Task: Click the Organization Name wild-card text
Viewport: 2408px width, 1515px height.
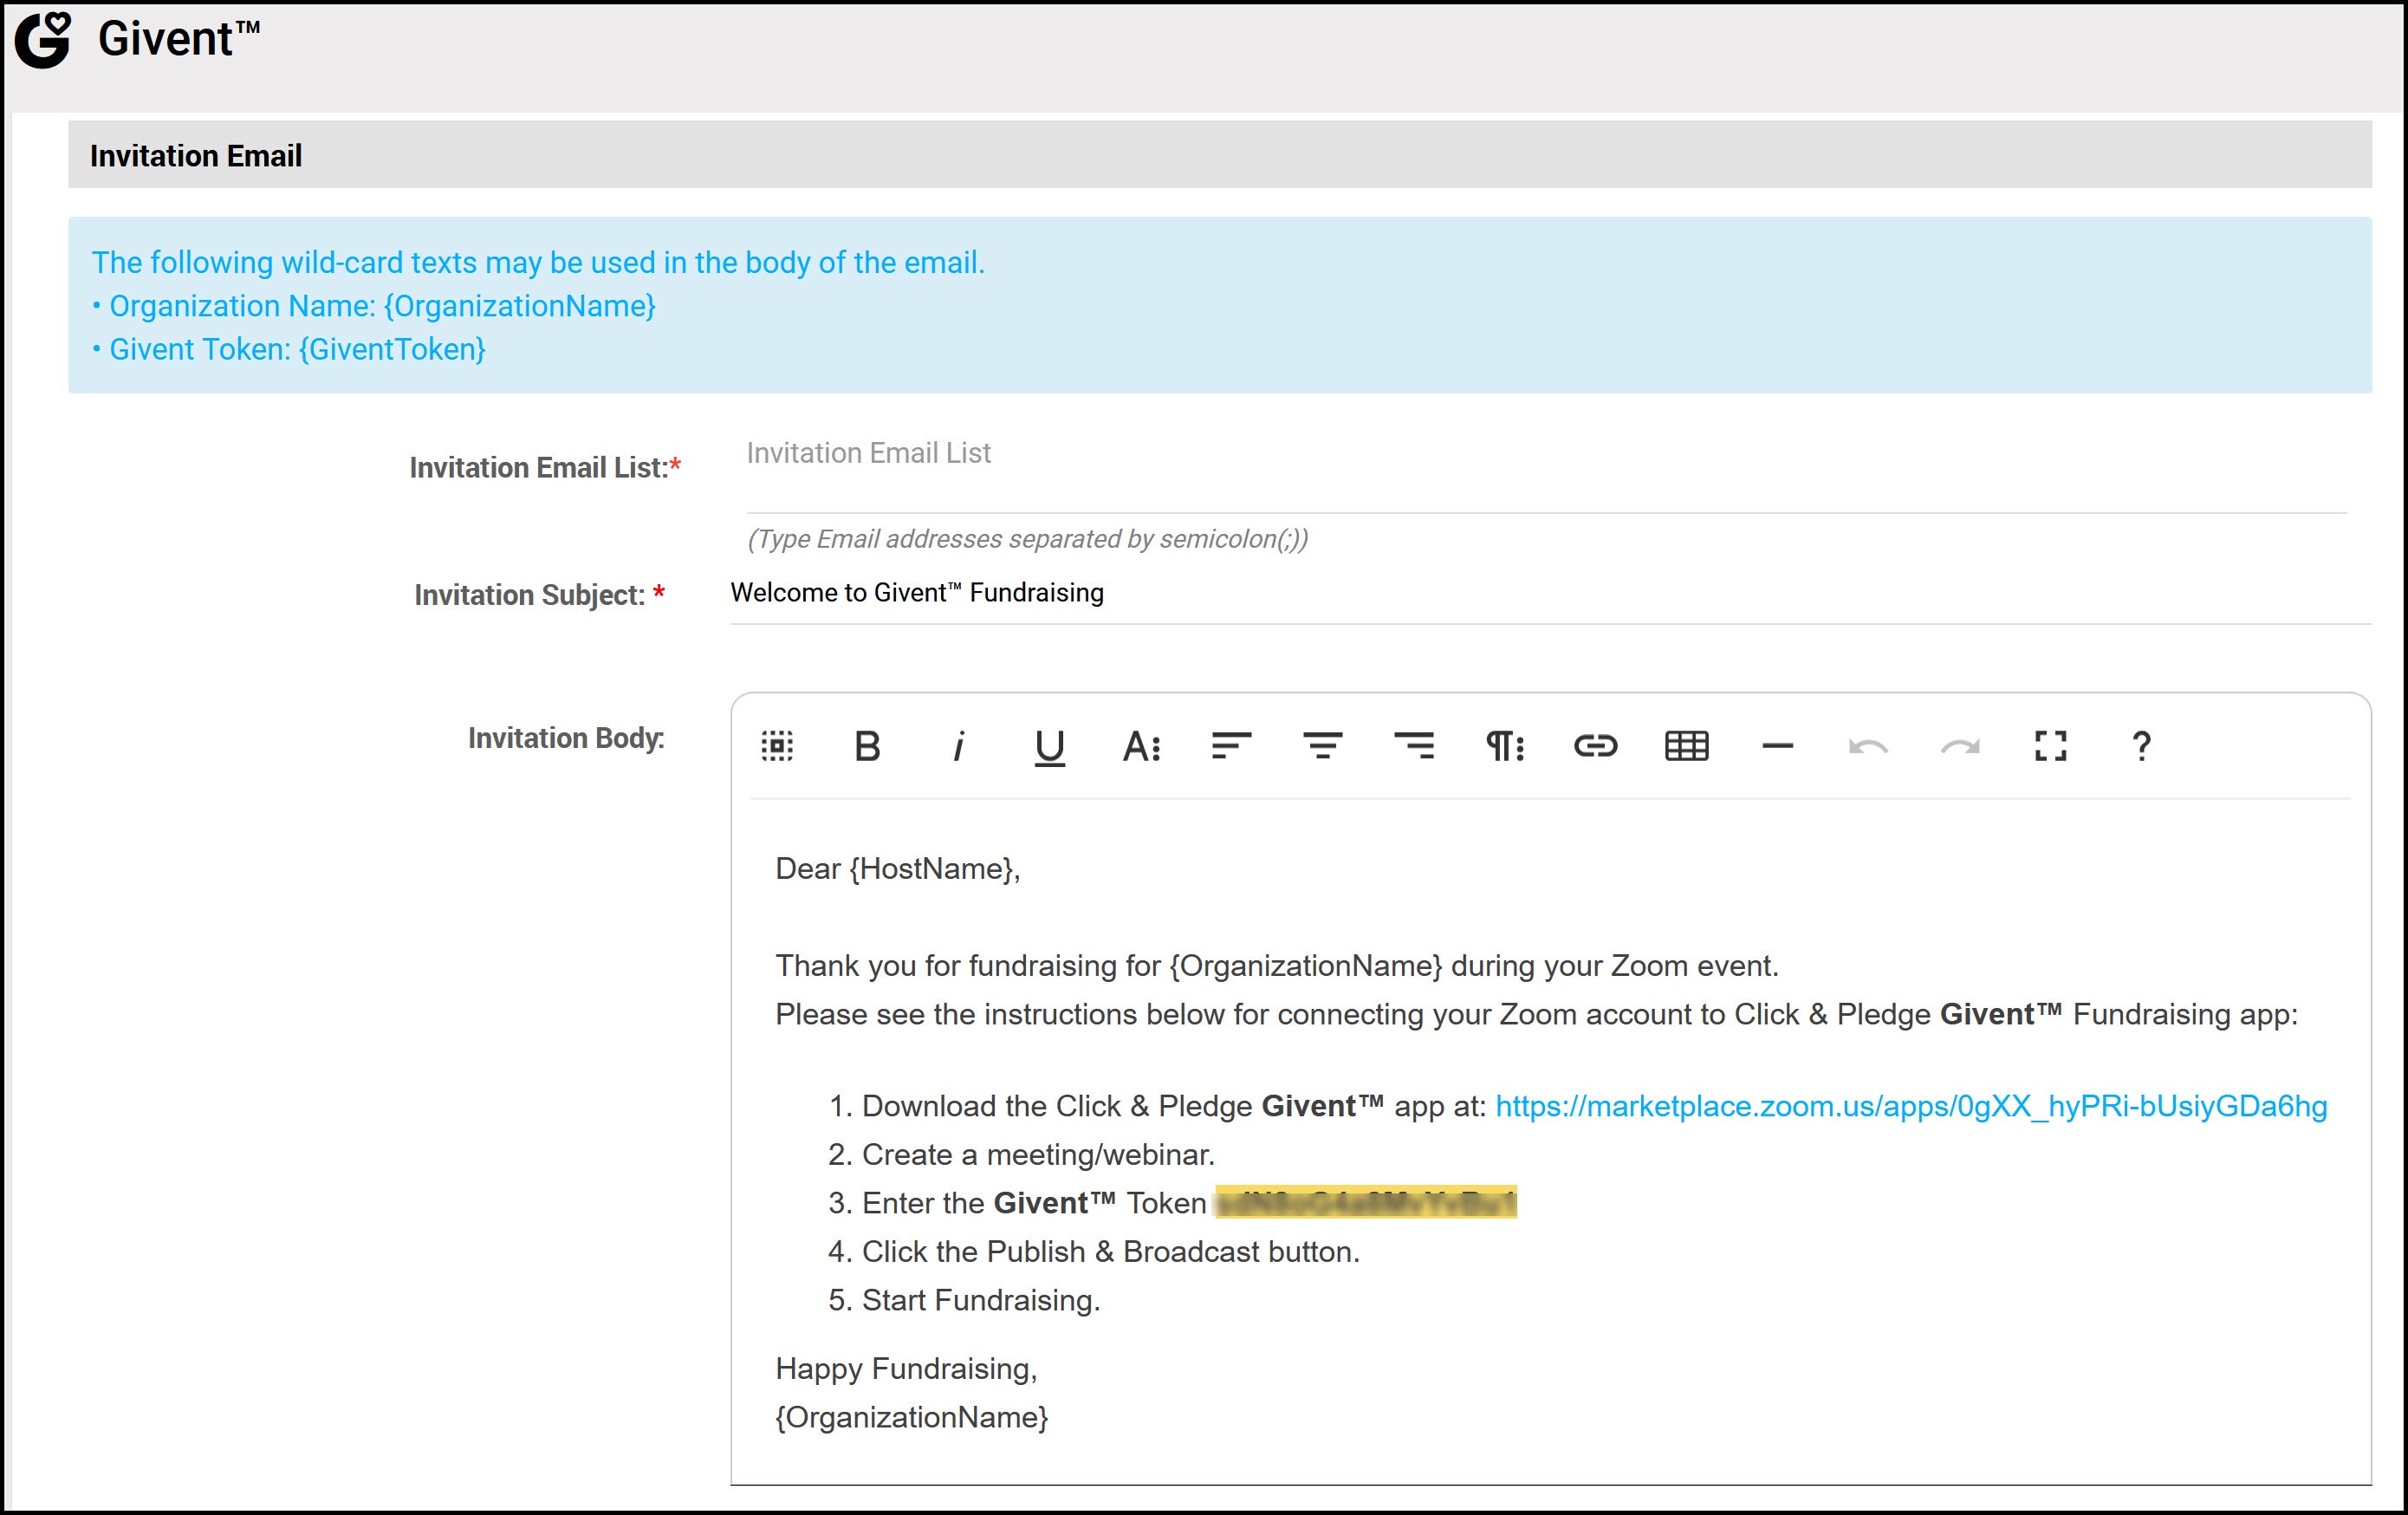Action: point(374,306)
